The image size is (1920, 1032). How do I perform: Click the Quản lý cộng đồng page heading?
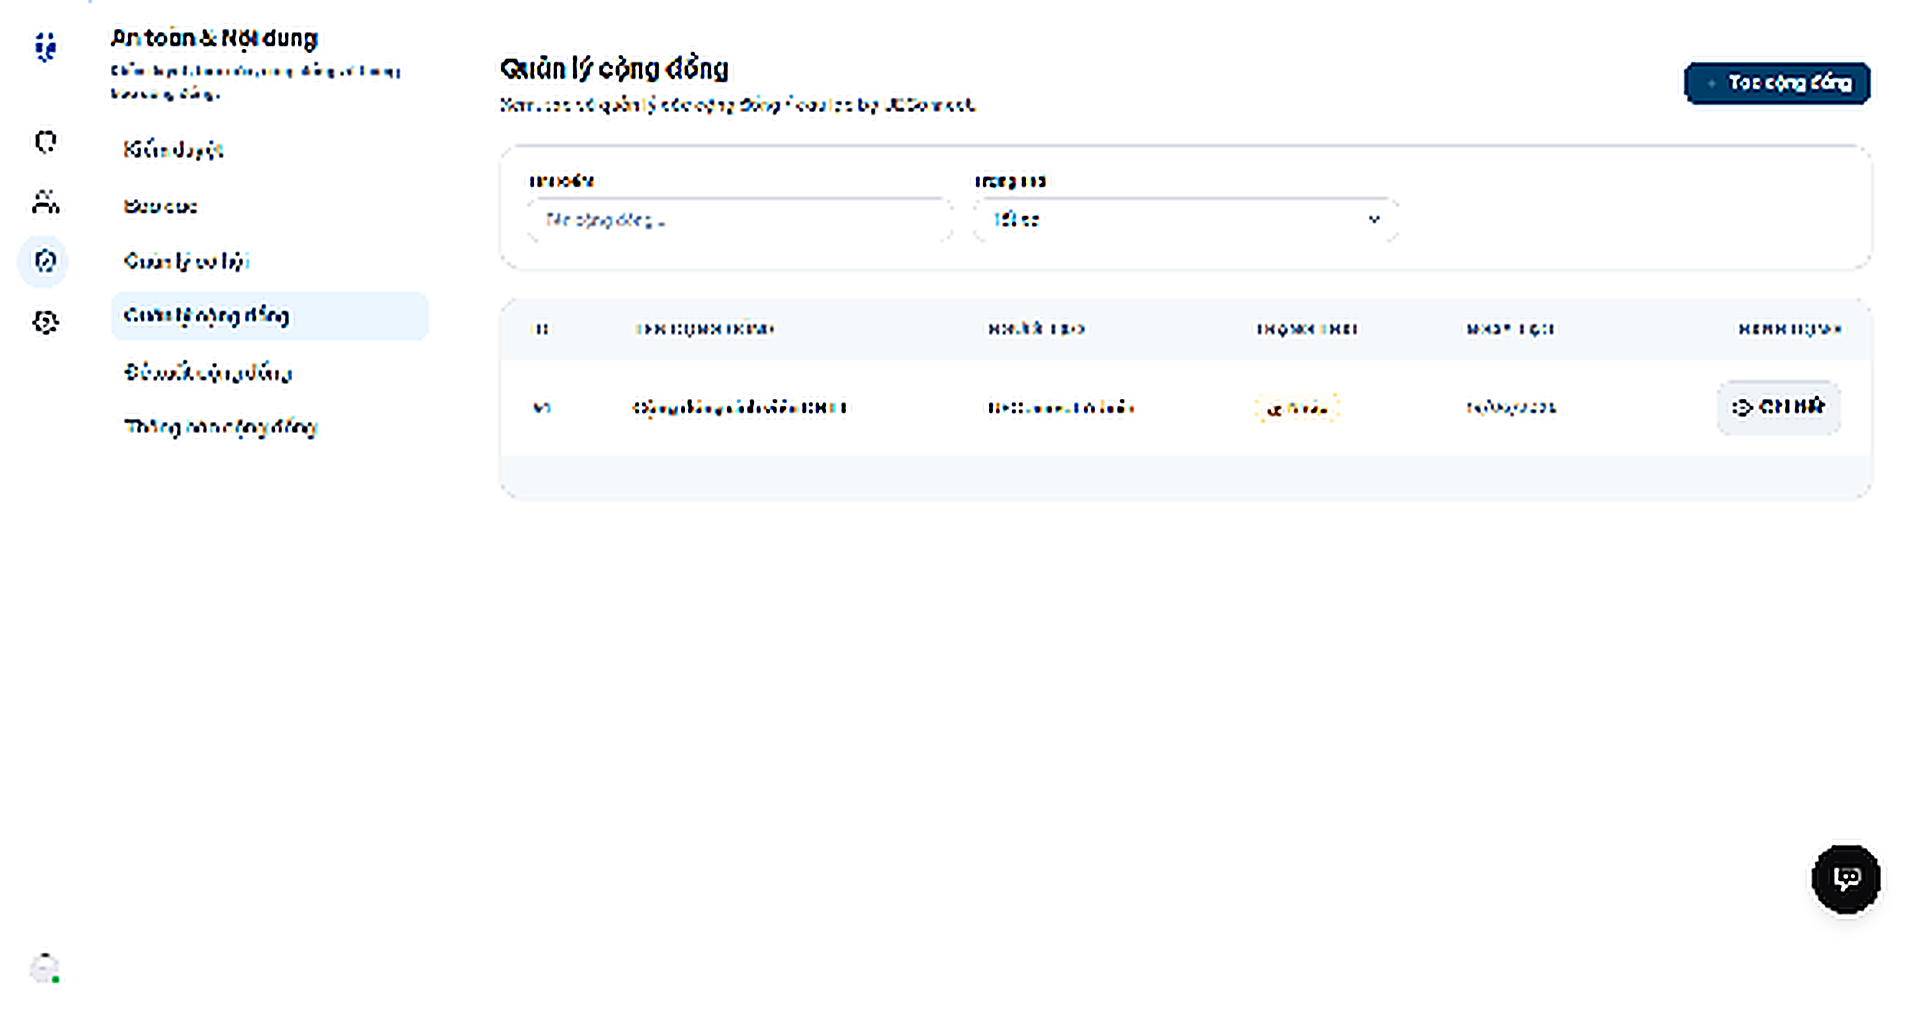tap(614, 69)
